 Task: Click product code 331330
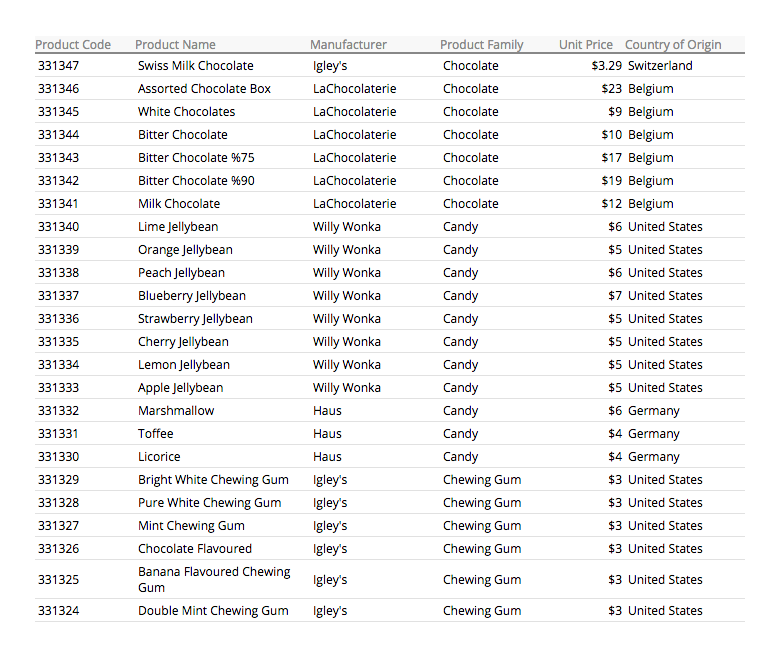coord(59,457)
